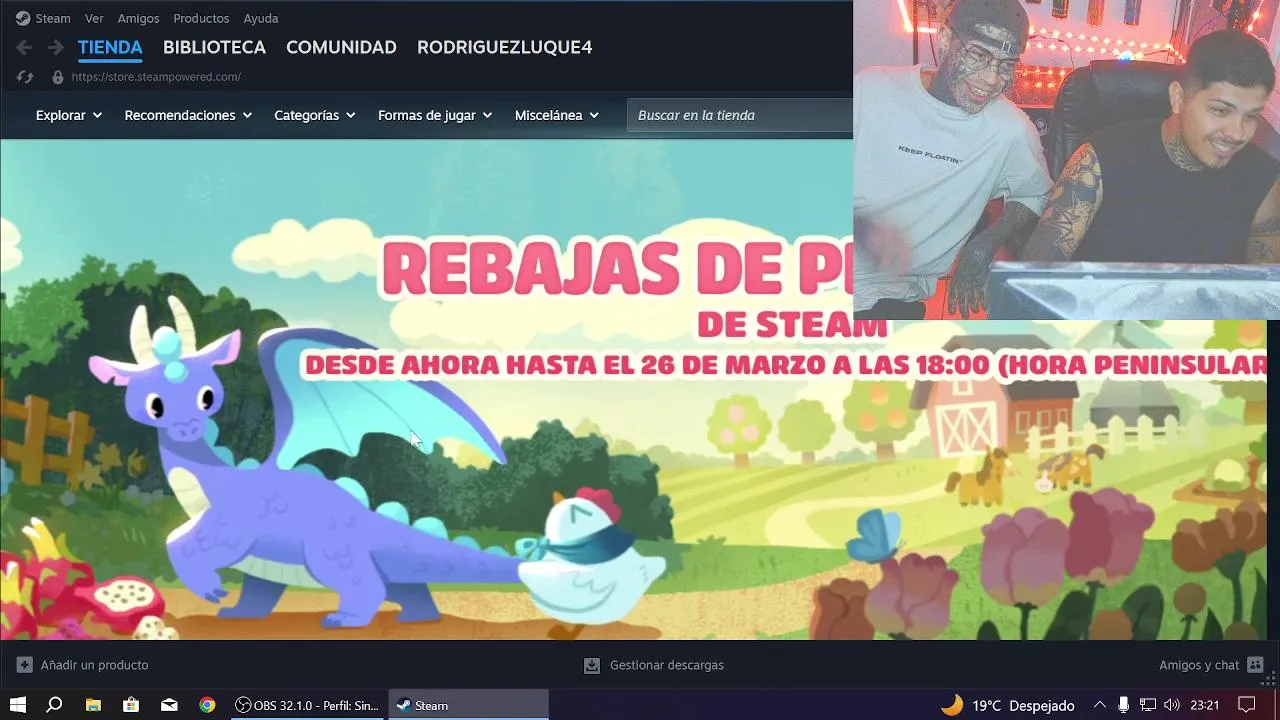The height and width of the screenshot is (720, 1280).
Task: Expand the Categorías dropdown
Action: coord(315,115)
